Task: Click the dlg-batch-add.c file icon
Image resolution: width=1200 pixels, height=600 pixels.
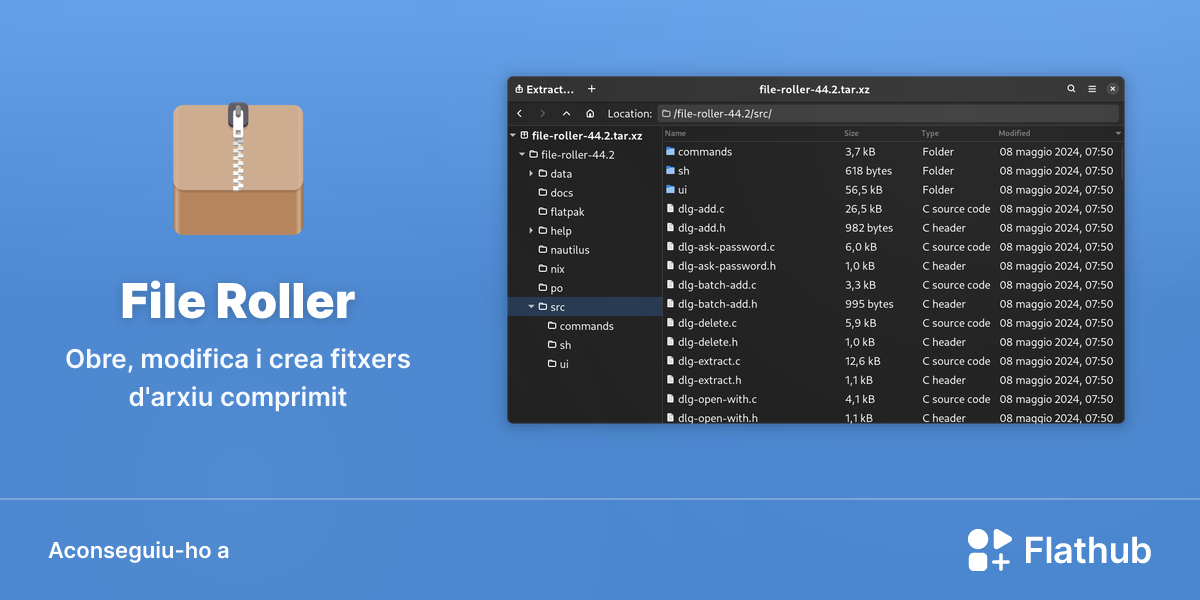Action: pos(670,285)
